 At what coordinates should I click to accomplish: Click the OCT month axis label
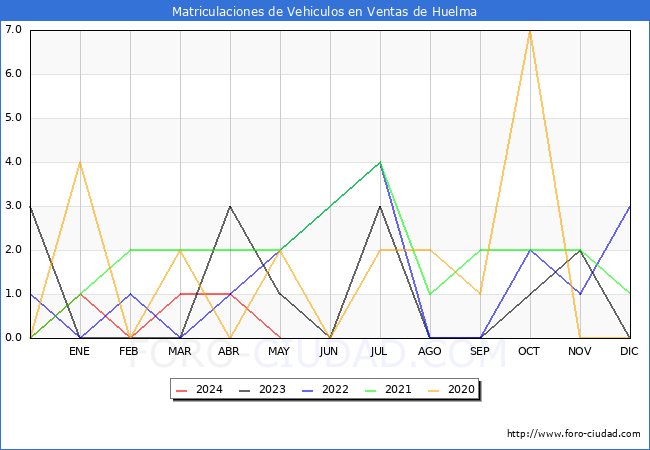pos(529,351)
